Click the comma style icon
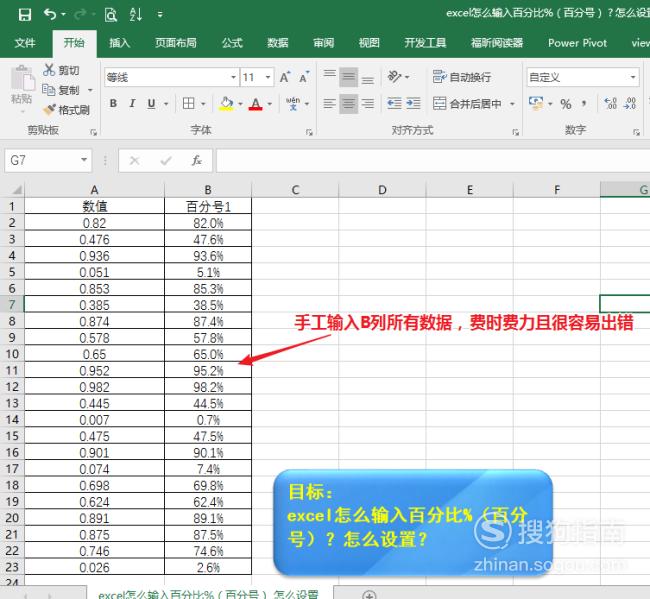Viewport: 650px width, 599px height. point(585,104)
